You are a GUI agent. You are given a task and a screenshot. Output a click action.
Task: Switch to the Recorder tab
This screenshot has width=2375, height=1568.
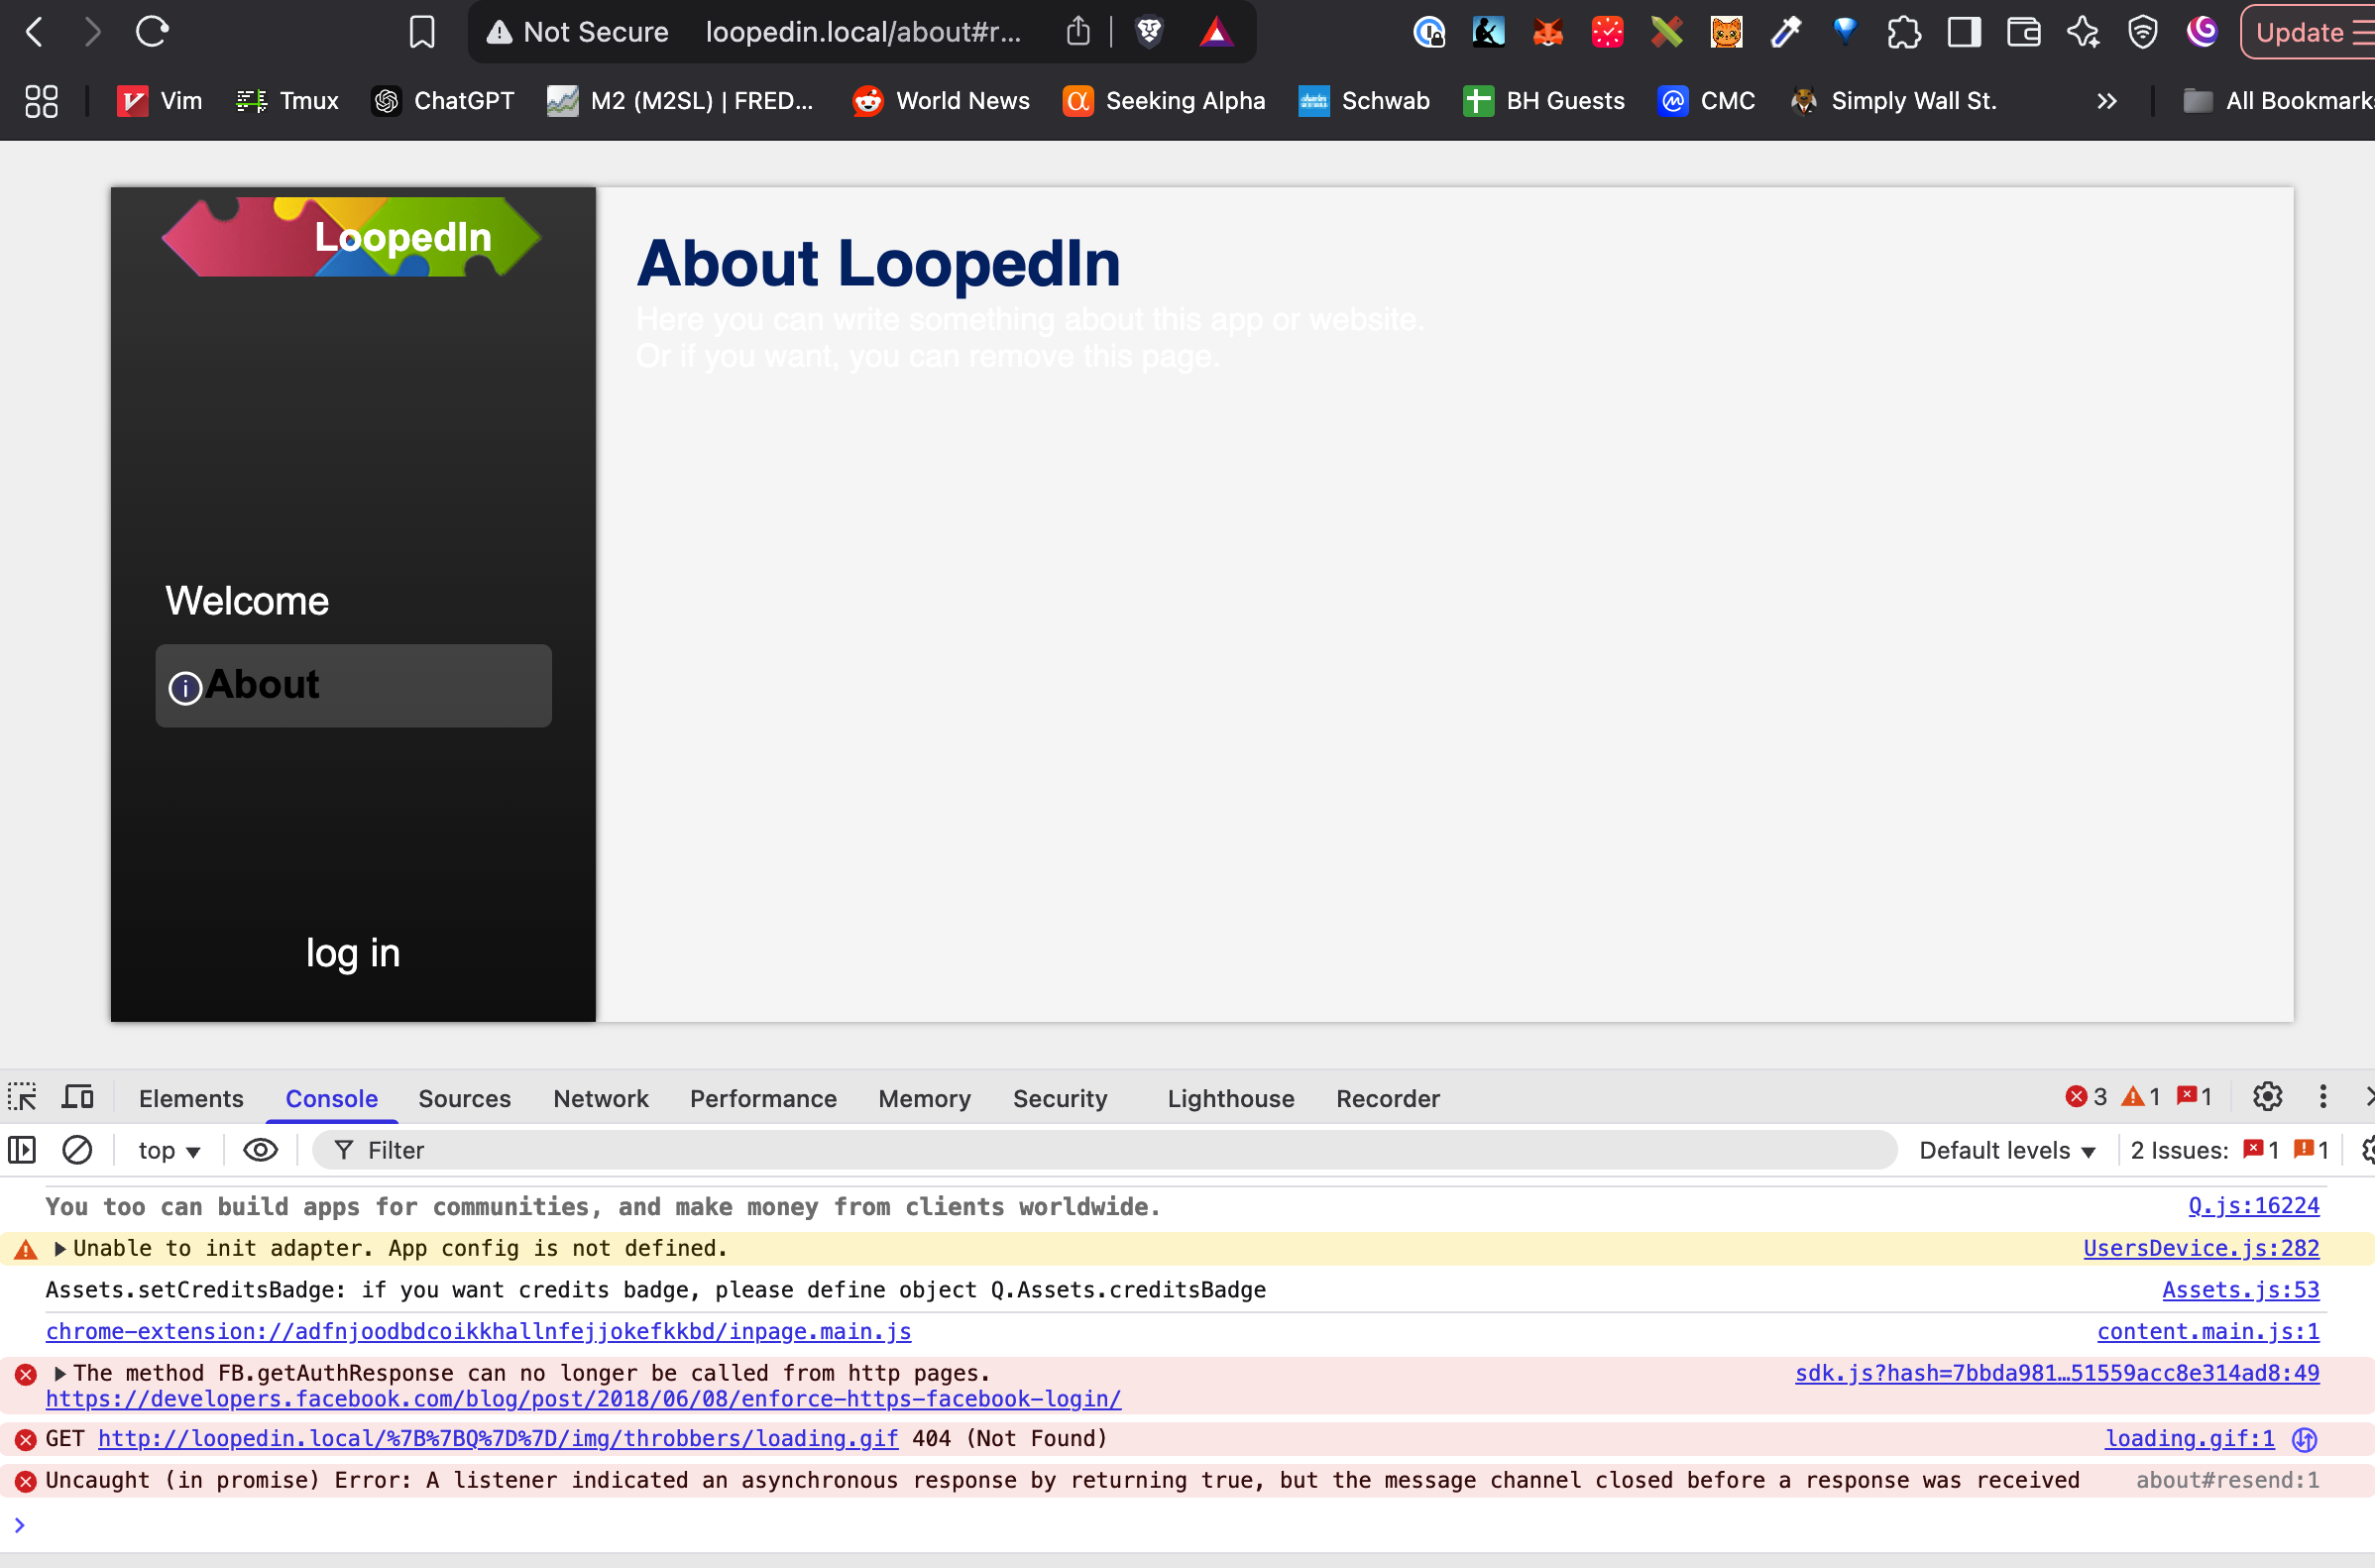pos(1388,1098)
